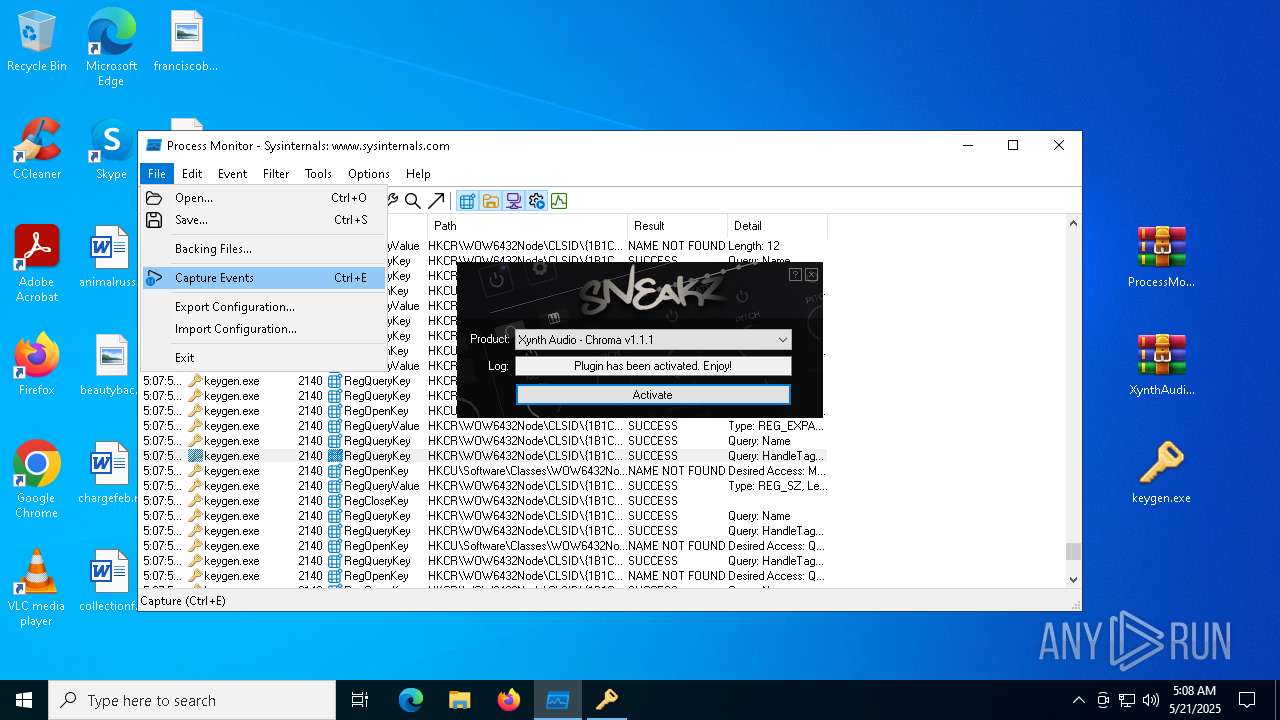Choose Exit from the File menu
Image resolution: width=1280 pixels, height=720 pixels.
tap(263, 358)
